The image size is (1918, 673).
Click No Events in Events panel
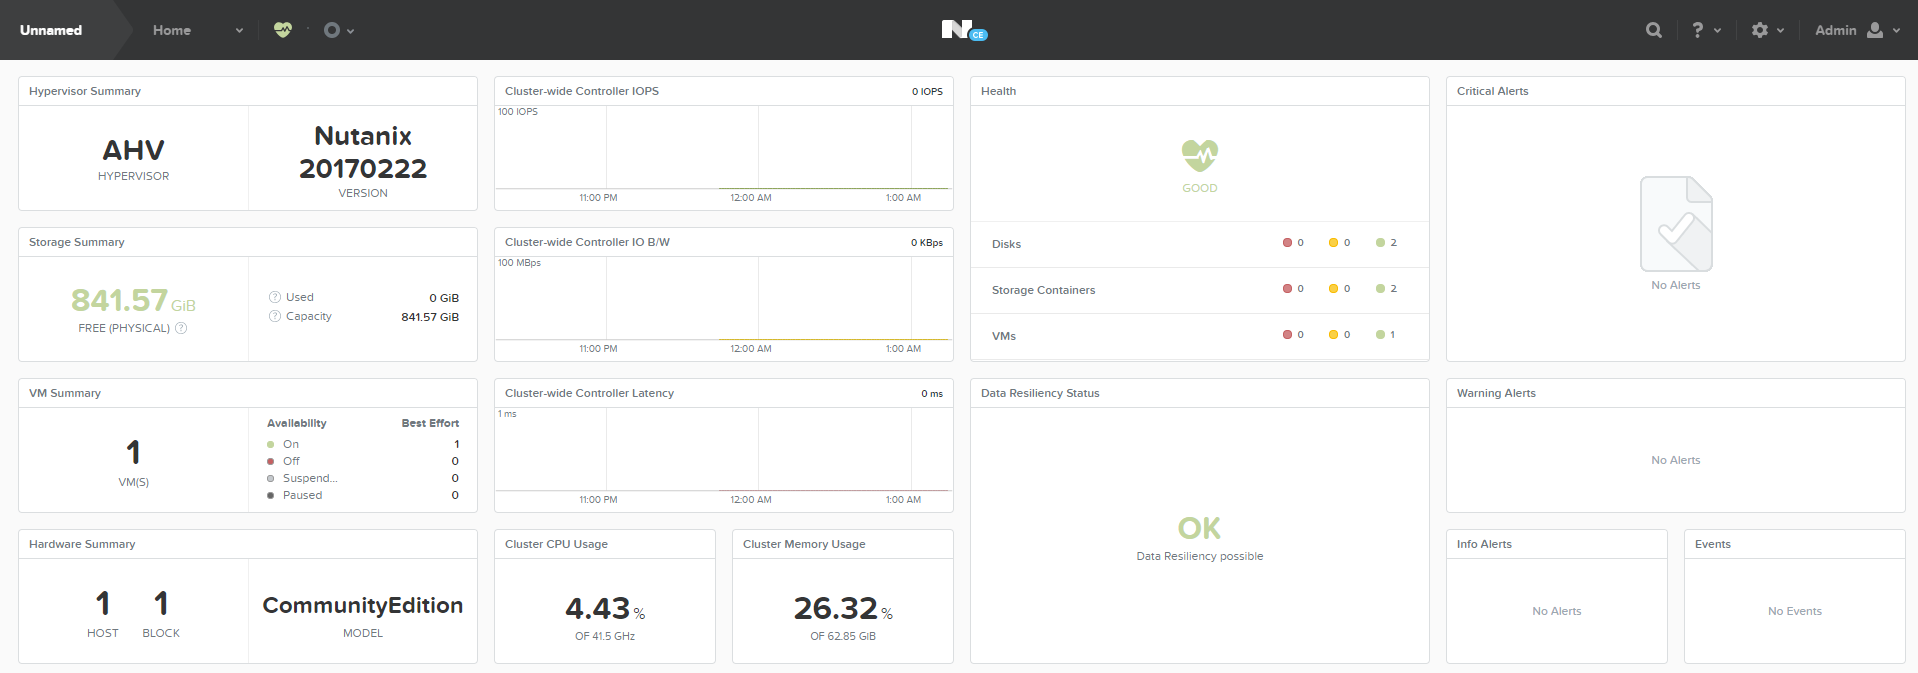pyautogui.click(x=1795, y=611)
